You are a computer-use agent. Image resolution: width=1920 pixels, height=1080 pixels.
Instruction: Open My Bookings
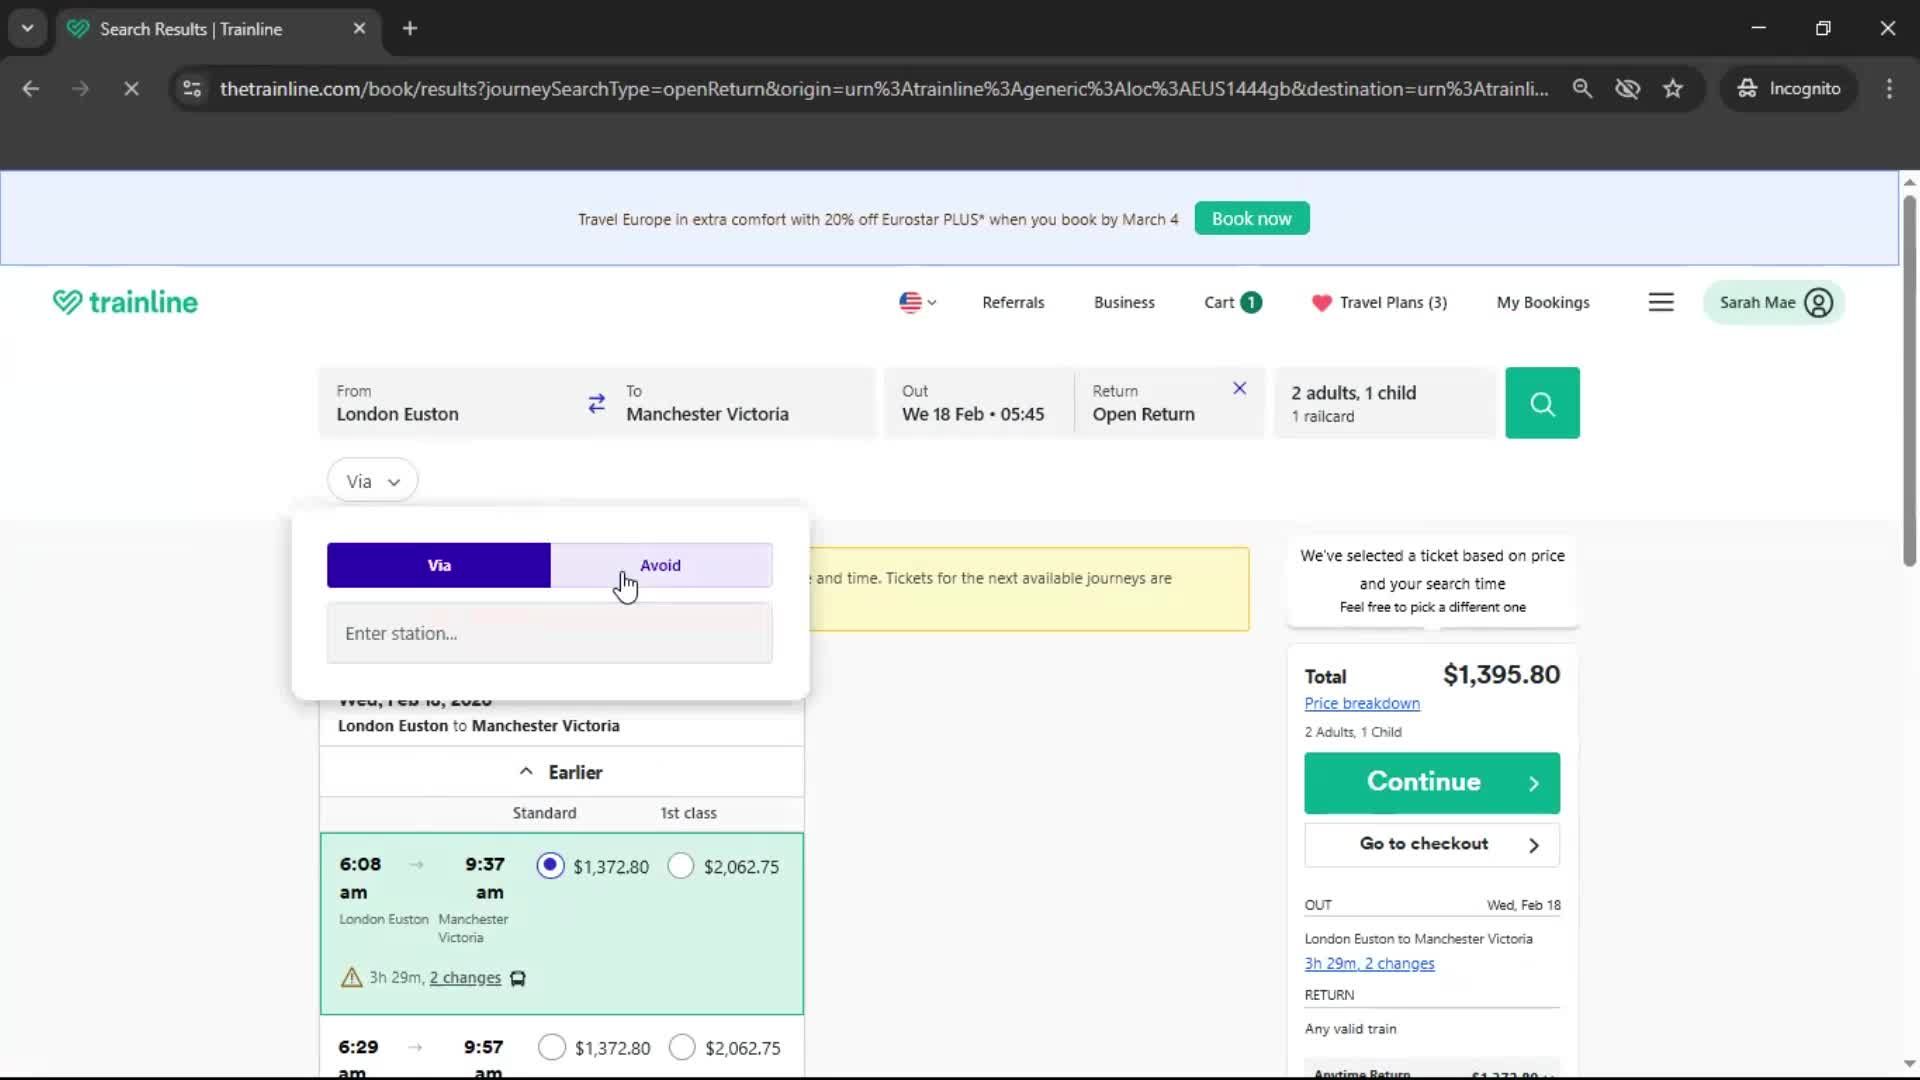click(x=1543, y=301)
